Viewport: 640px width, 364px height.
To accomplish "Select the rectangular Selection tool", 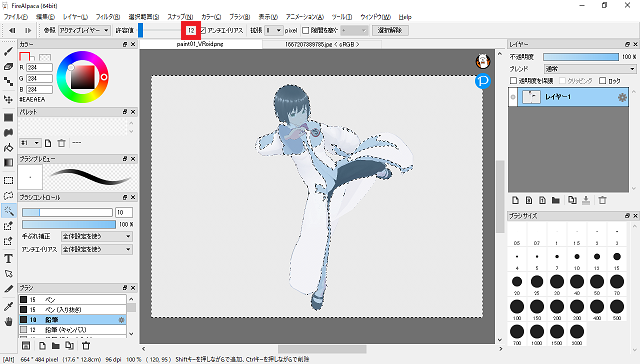I will tap(9, 180).
